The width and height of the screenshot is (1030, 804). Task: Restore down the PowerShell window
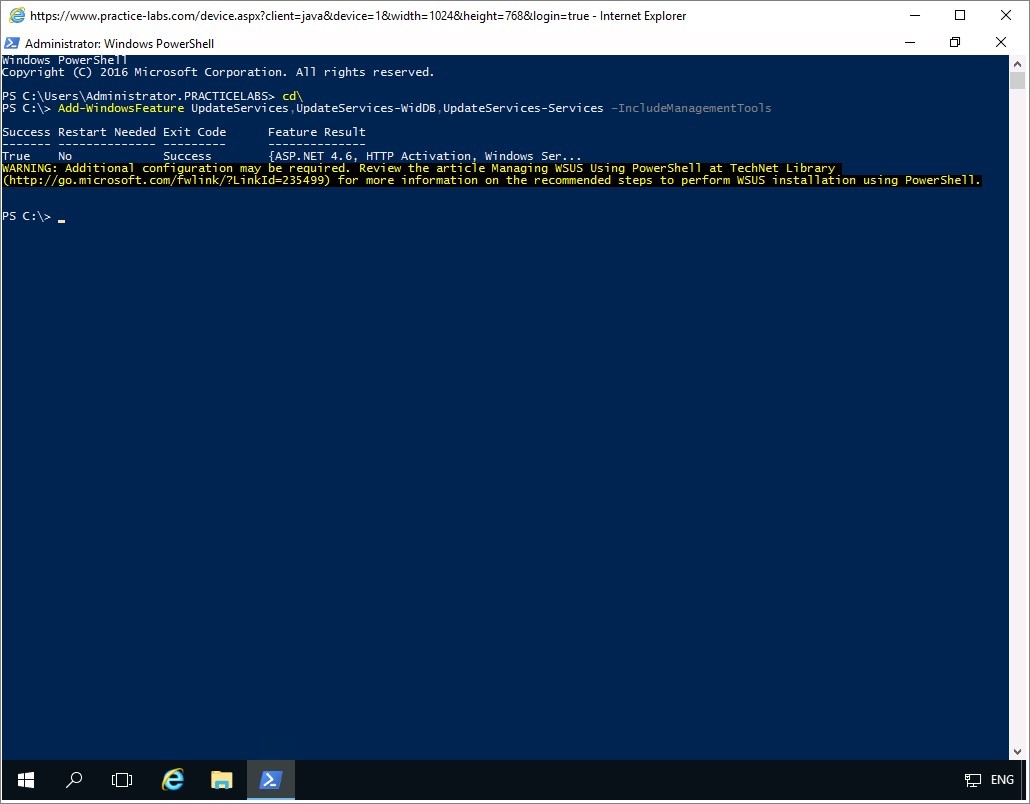tap(955, 43)
